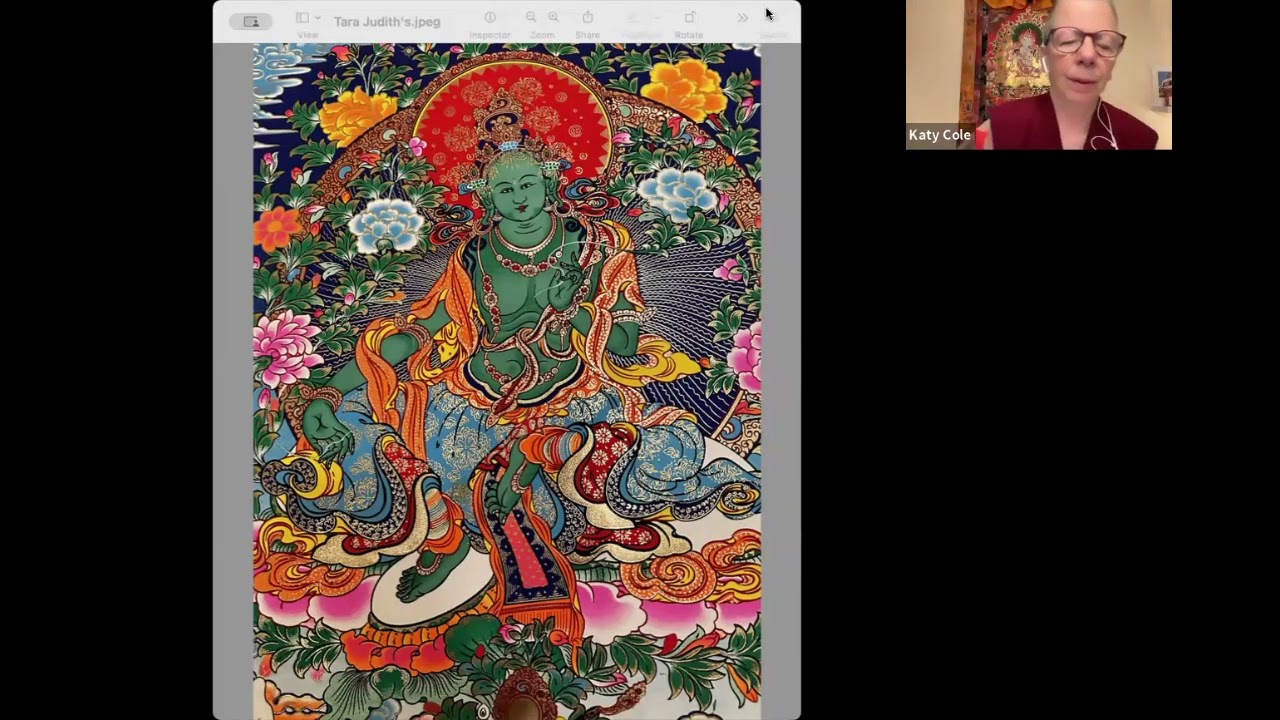Click the zoom out magnifier
Screen dimensions: 1280x720
coord(531,17)
